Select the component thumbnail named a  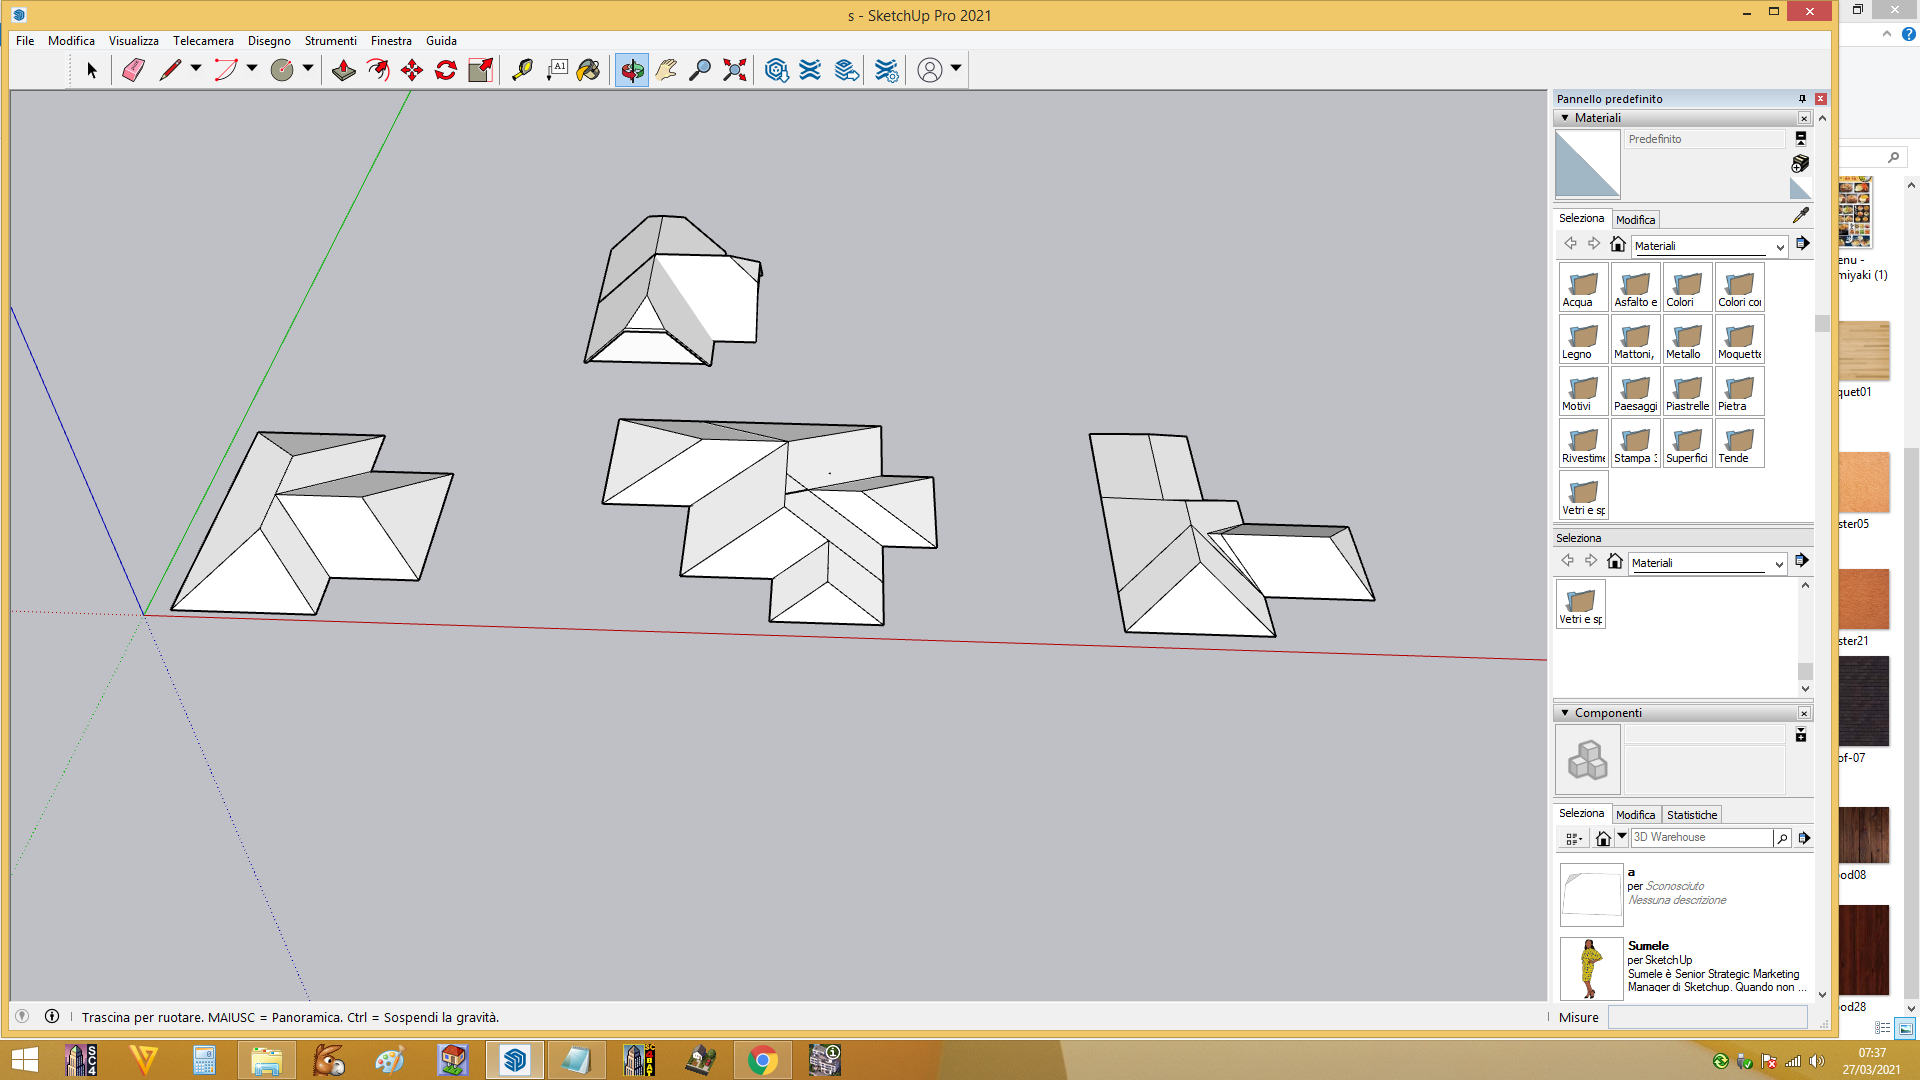click(x=1591, y=895)
